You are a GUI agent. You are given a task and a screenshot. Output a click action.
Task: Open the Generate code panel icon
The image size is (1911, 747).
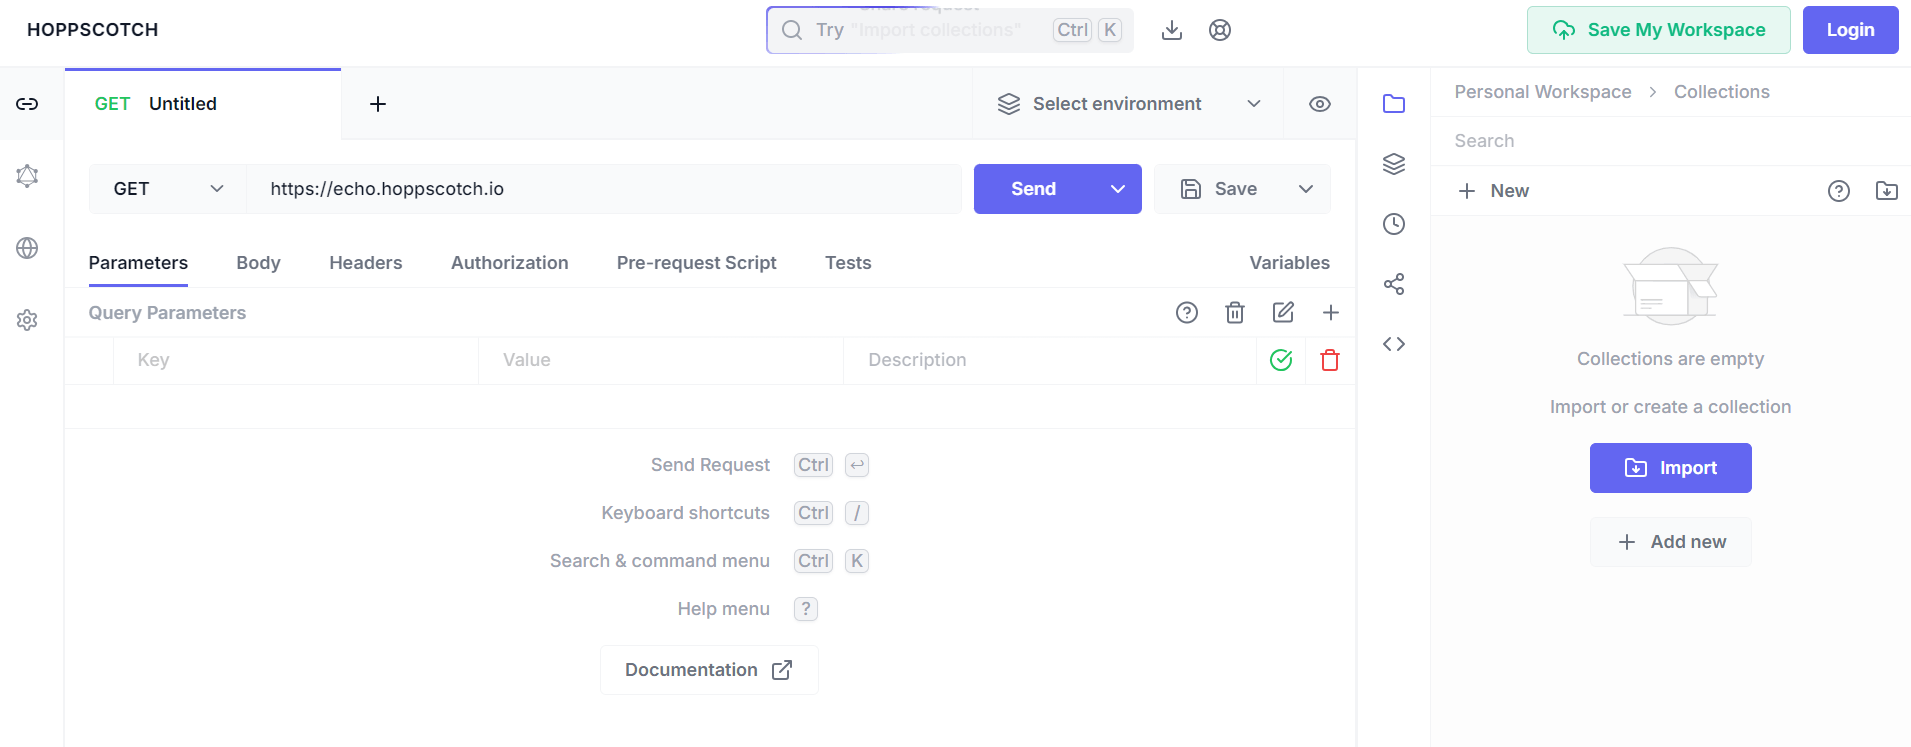tap(1394, 344)
